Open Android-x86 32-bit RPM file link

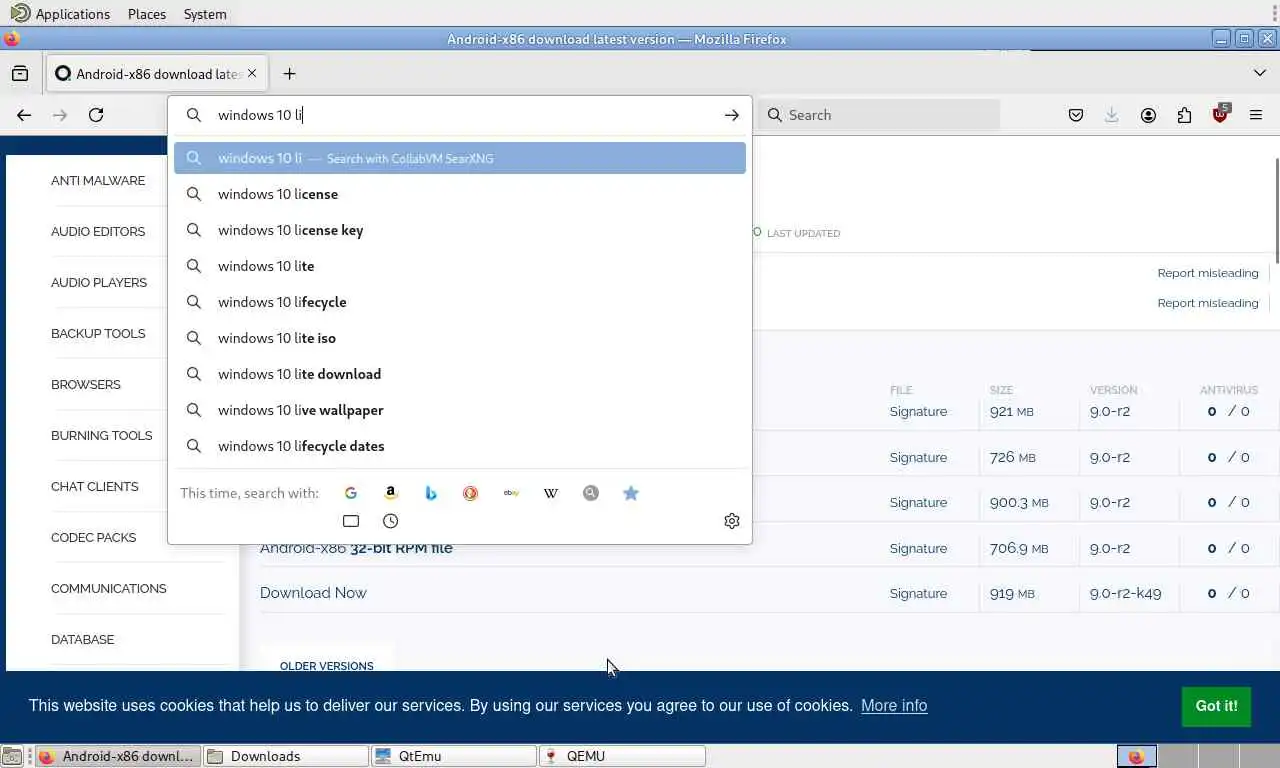[x=356, y=548]
